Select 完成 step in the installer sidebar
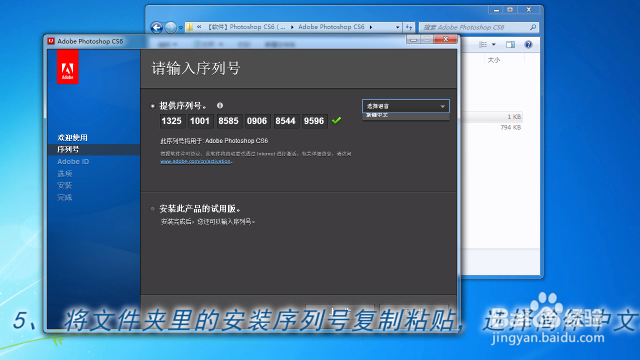Viewport: 640px width, 360px height. coord(64,198)
